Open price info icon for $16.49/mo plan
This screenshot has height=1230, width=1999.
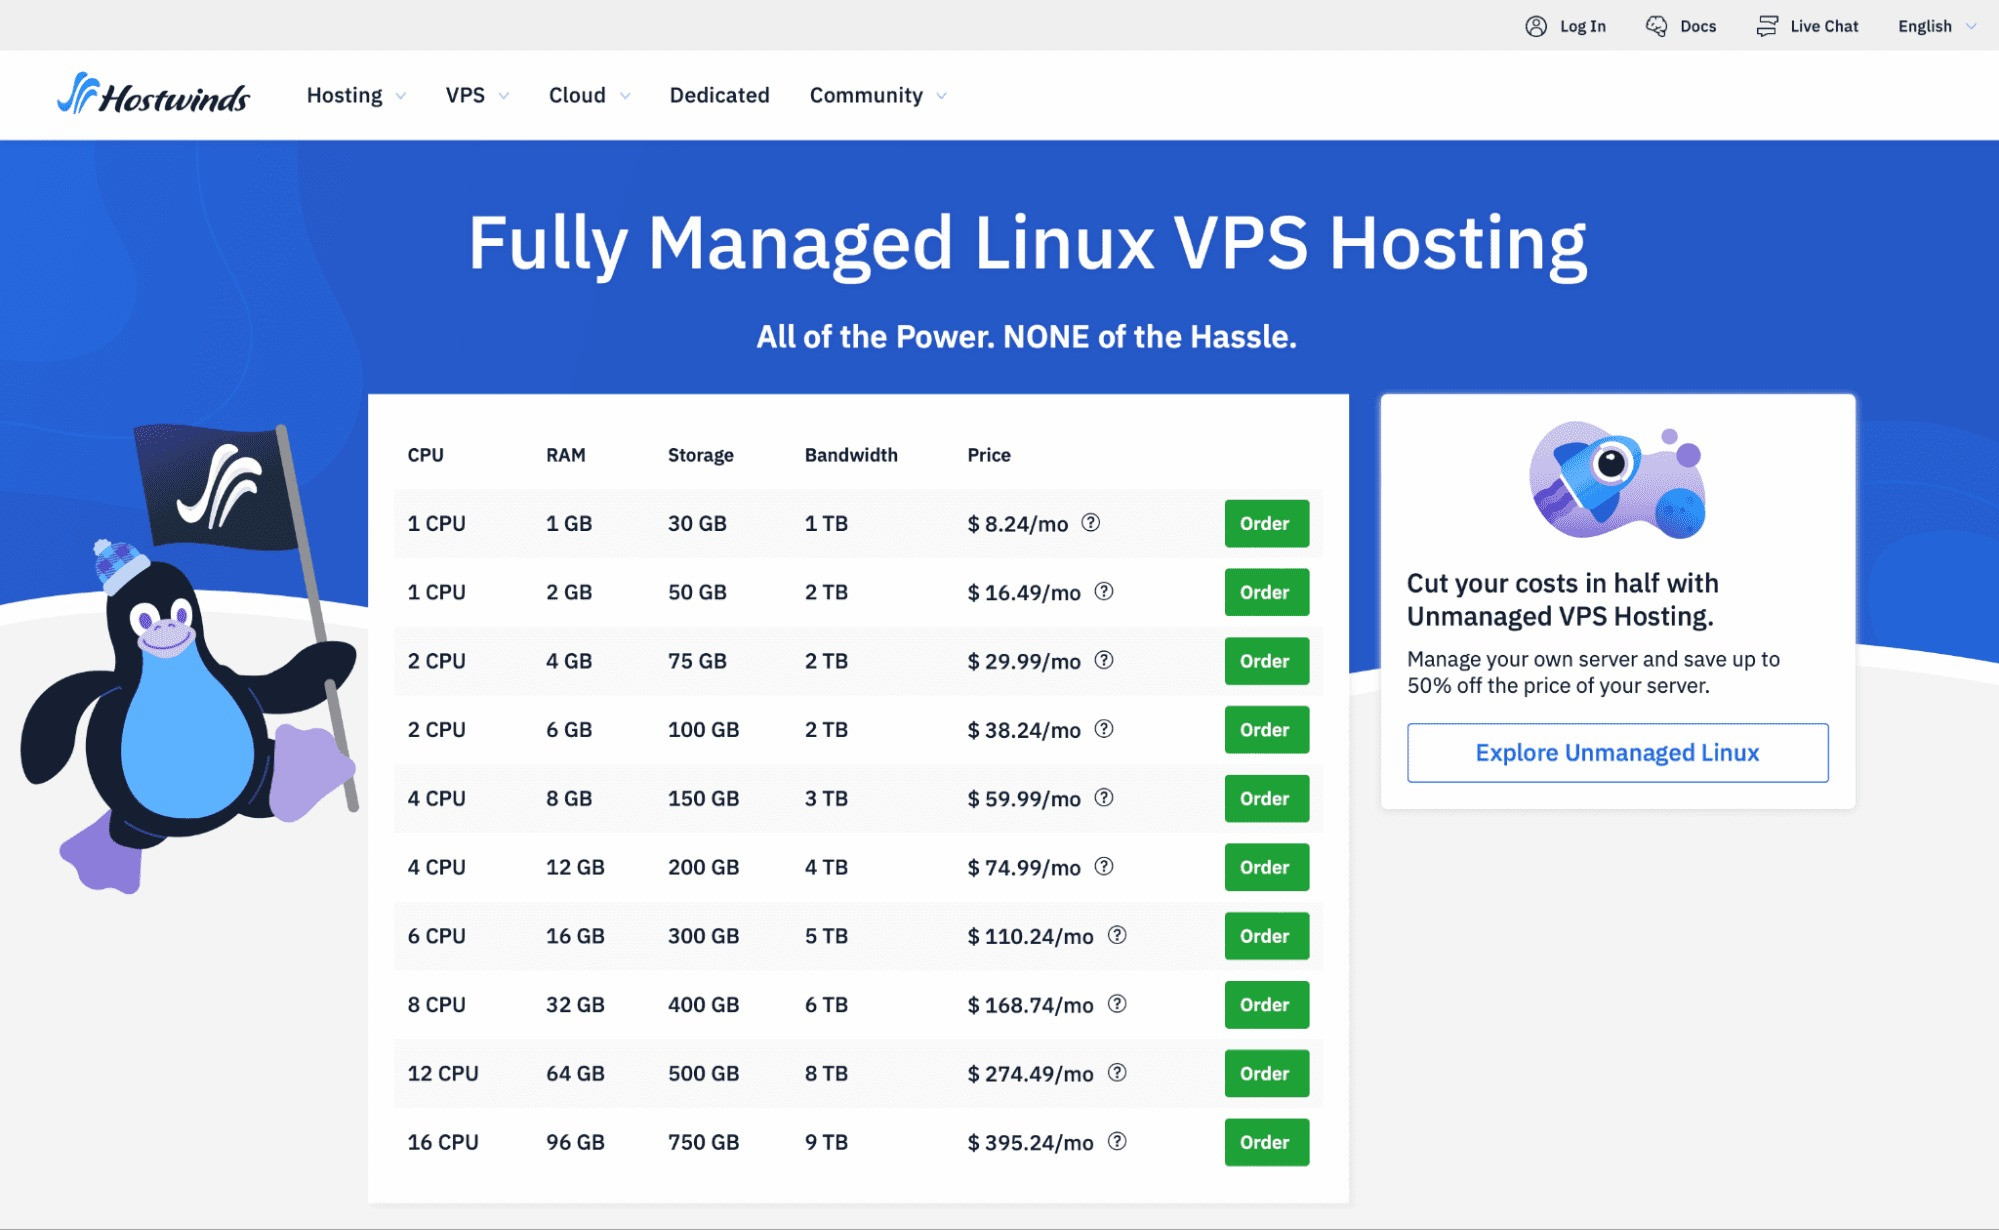point(1104,591)
